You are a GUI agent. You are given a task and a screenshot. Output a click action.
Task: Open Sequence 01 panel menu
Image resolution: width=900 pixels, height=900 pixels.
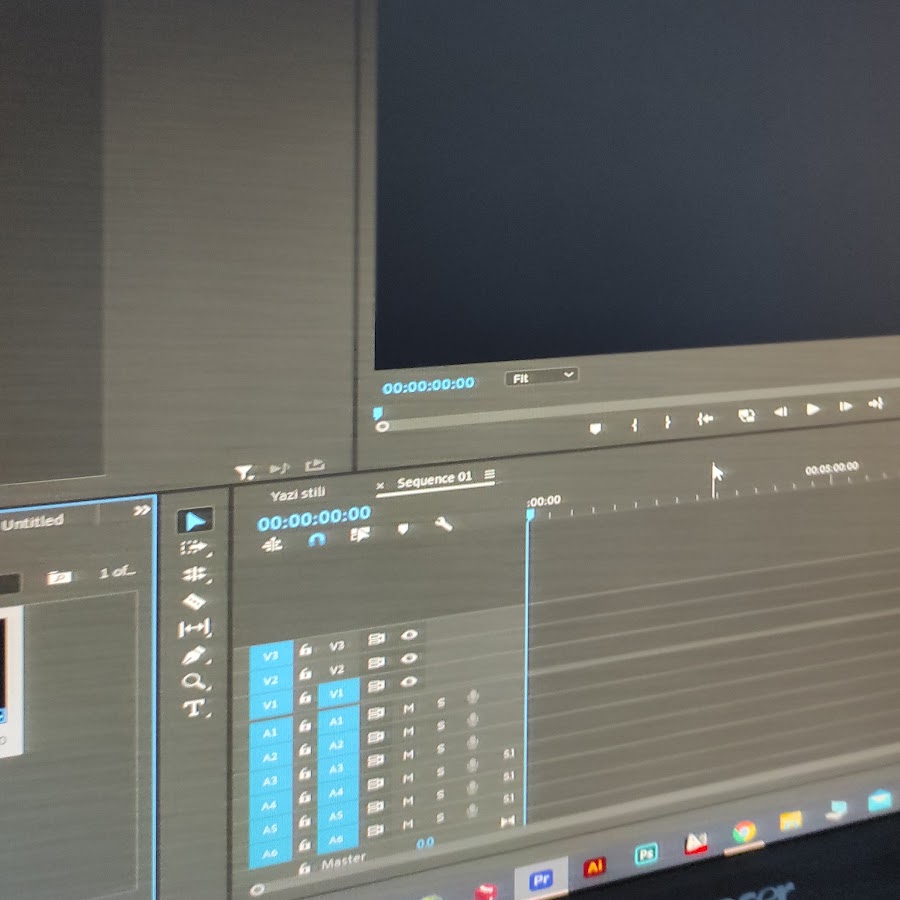[x=489, y=475]
